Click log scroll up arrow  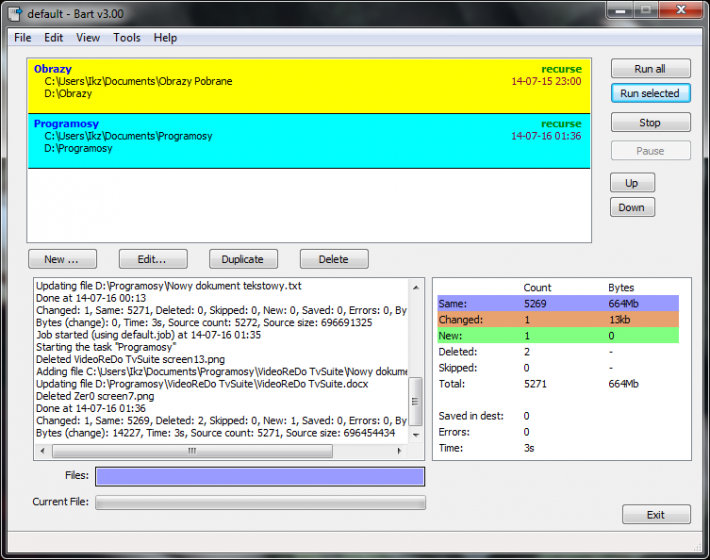coord(416,287)
